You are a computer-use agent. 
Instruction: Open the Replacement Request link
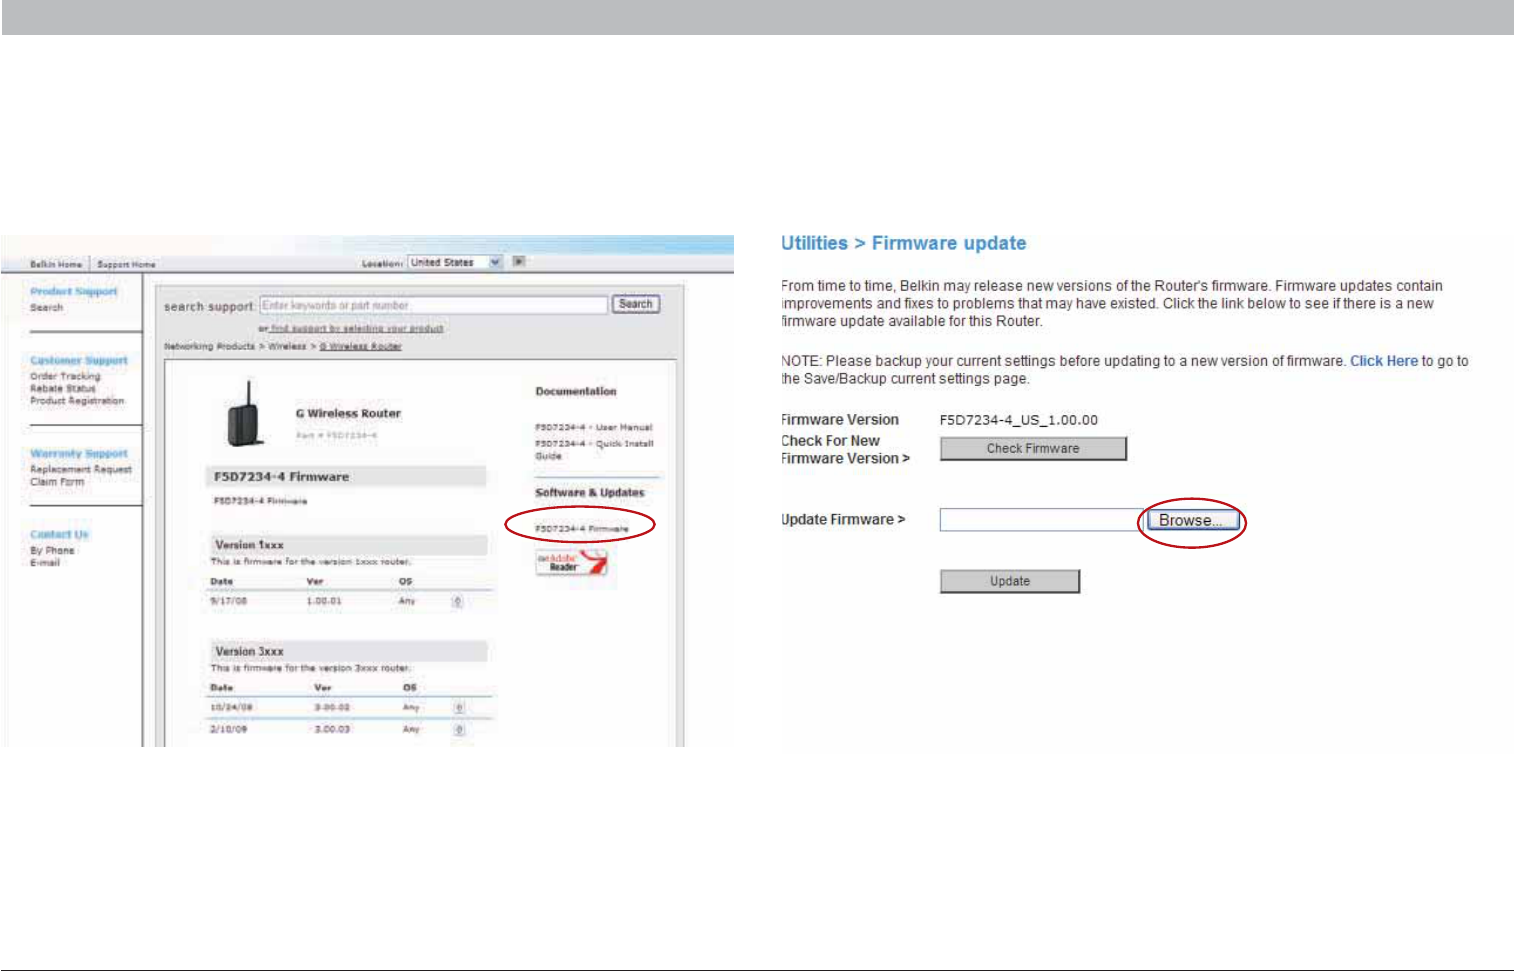click(x=81, y=470)
